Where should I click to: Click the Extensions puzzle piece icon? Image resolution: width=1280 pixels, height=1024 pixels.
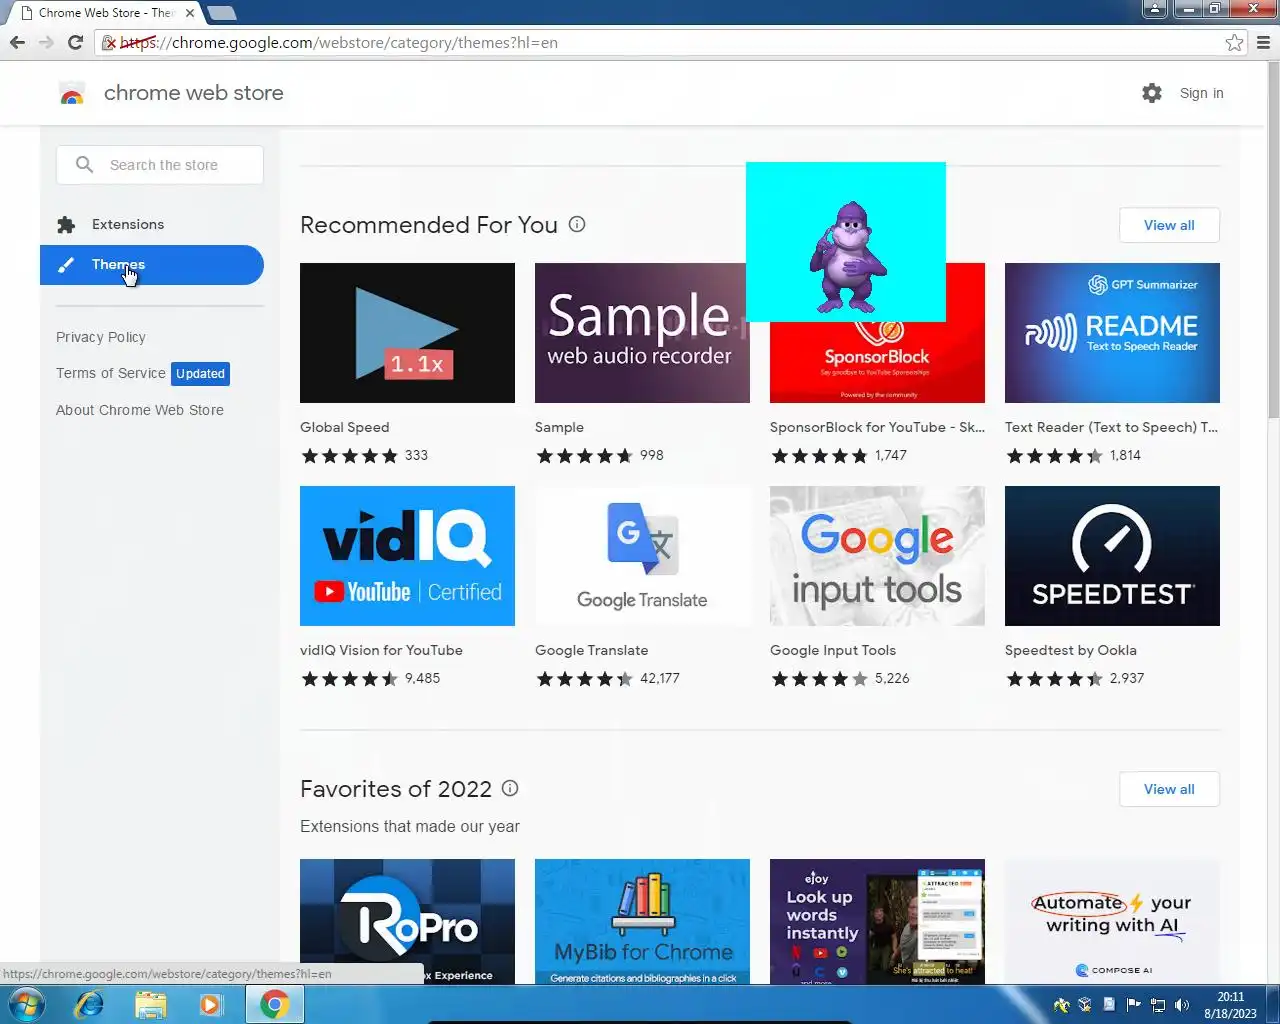click(x=66, y=224)
